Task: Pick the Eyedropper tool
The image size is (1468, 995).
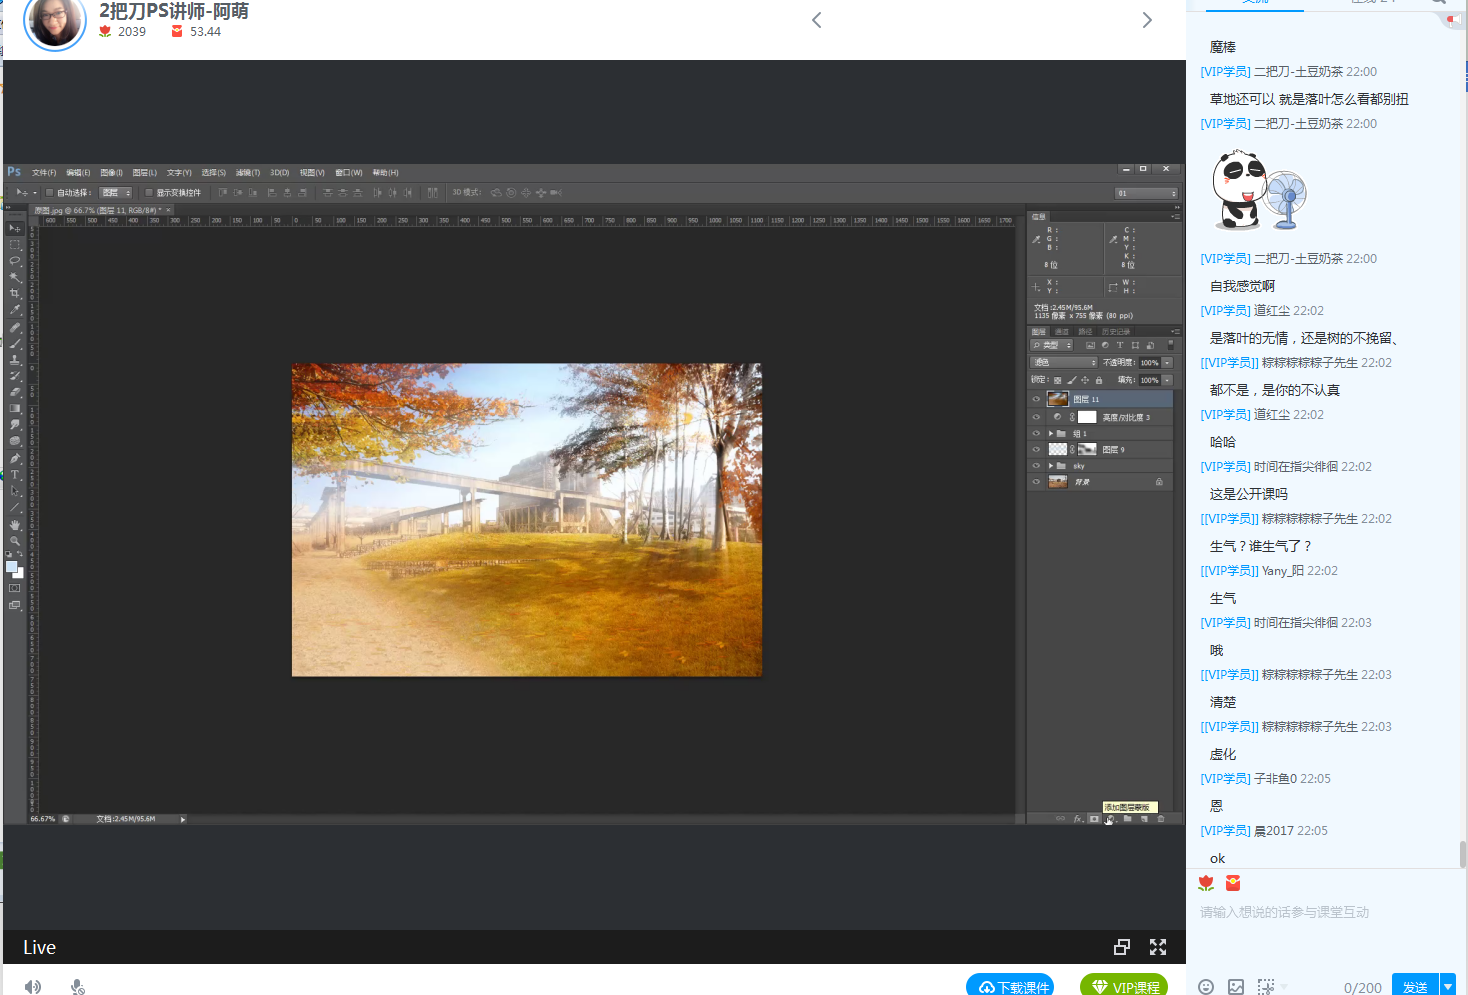Action: point(15,310)
